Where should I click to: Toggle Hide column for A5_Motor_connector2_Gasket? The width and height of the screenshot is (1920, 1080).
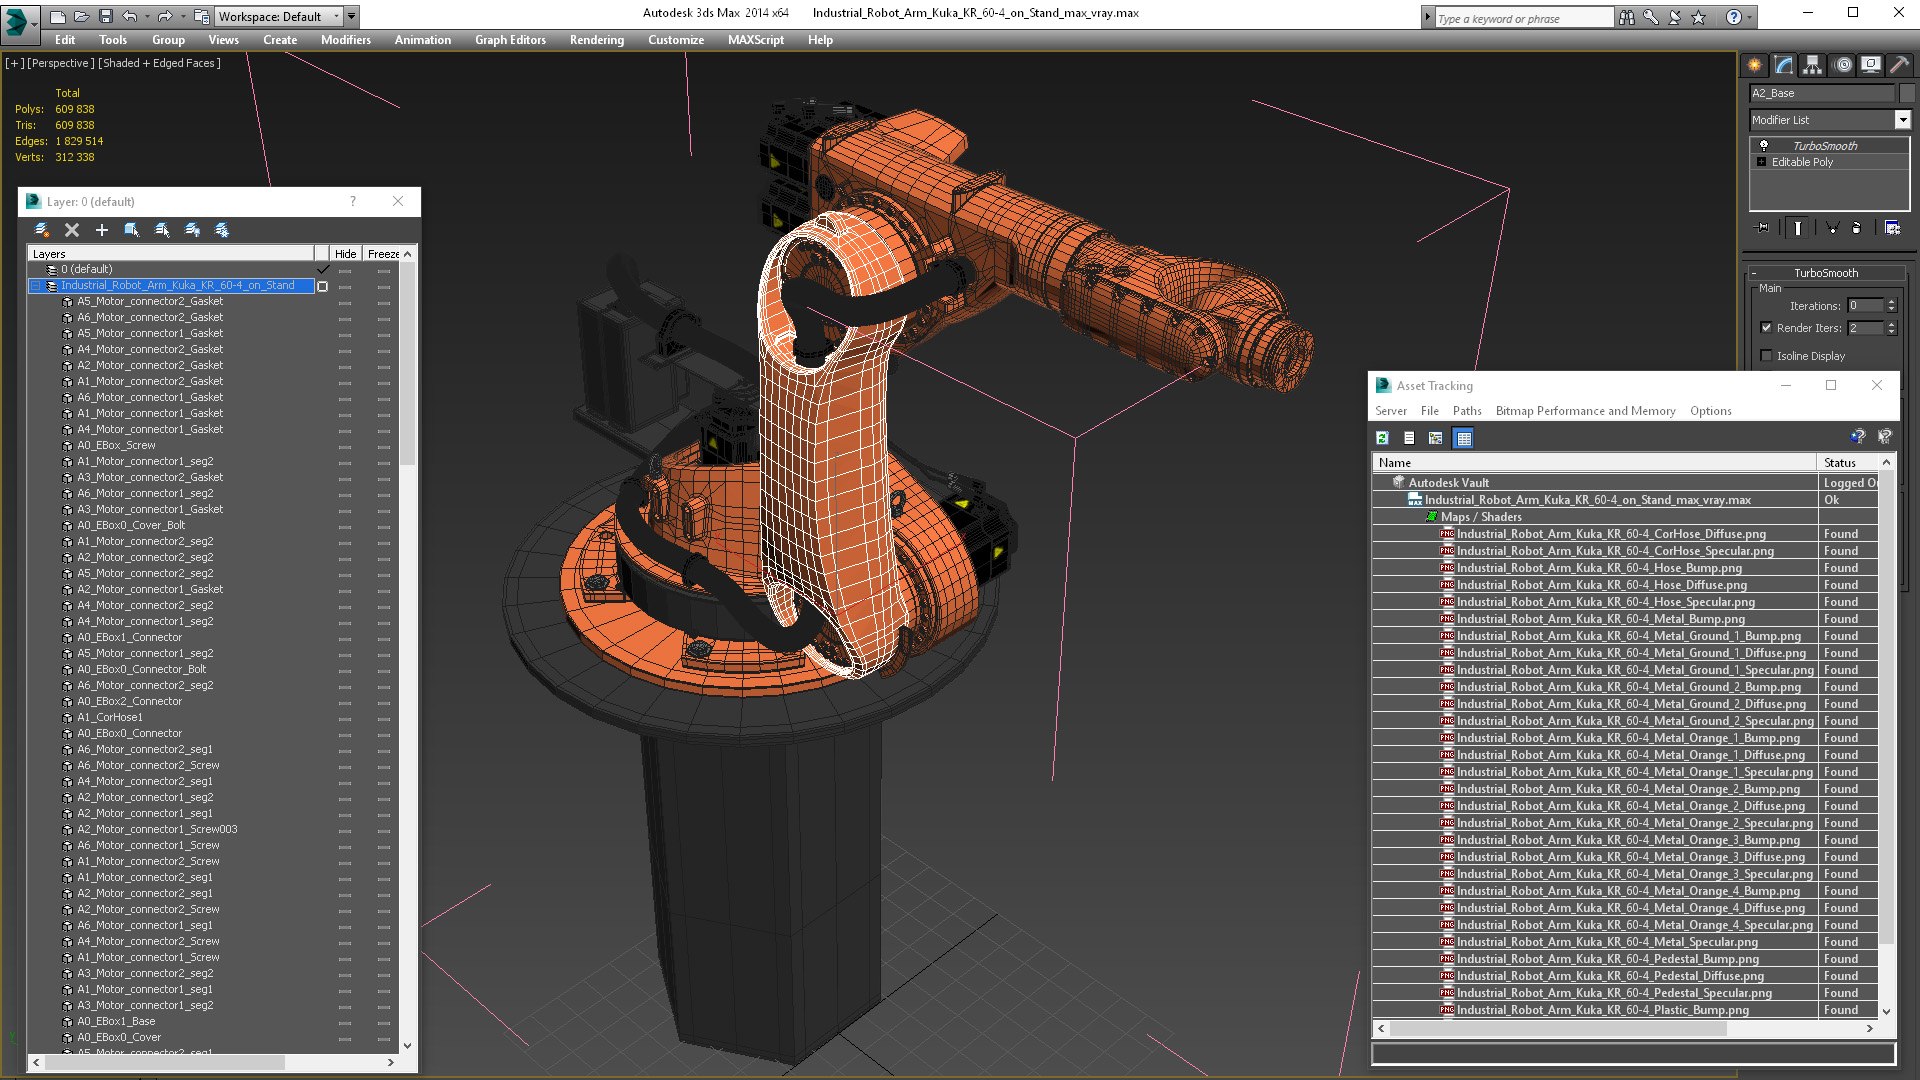click(x=345, y=301)
